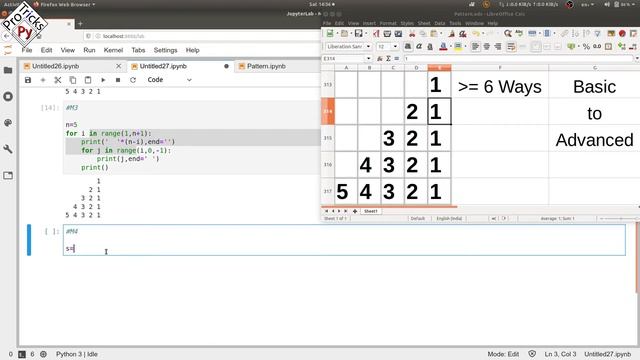
Task: Export as PDF in Calc toolbar
Action: point(376,33)
